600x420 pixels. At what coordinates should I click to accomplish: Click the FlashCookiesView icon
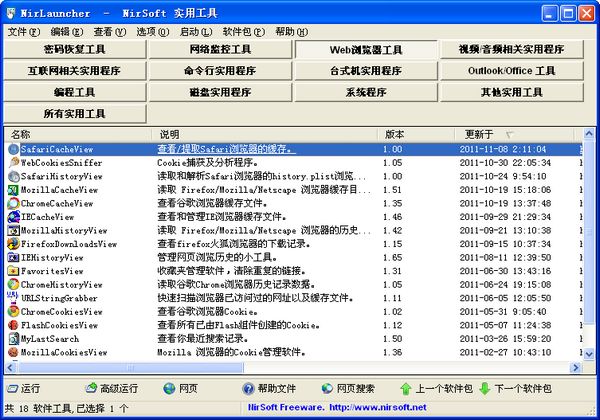tap(13, 325)
